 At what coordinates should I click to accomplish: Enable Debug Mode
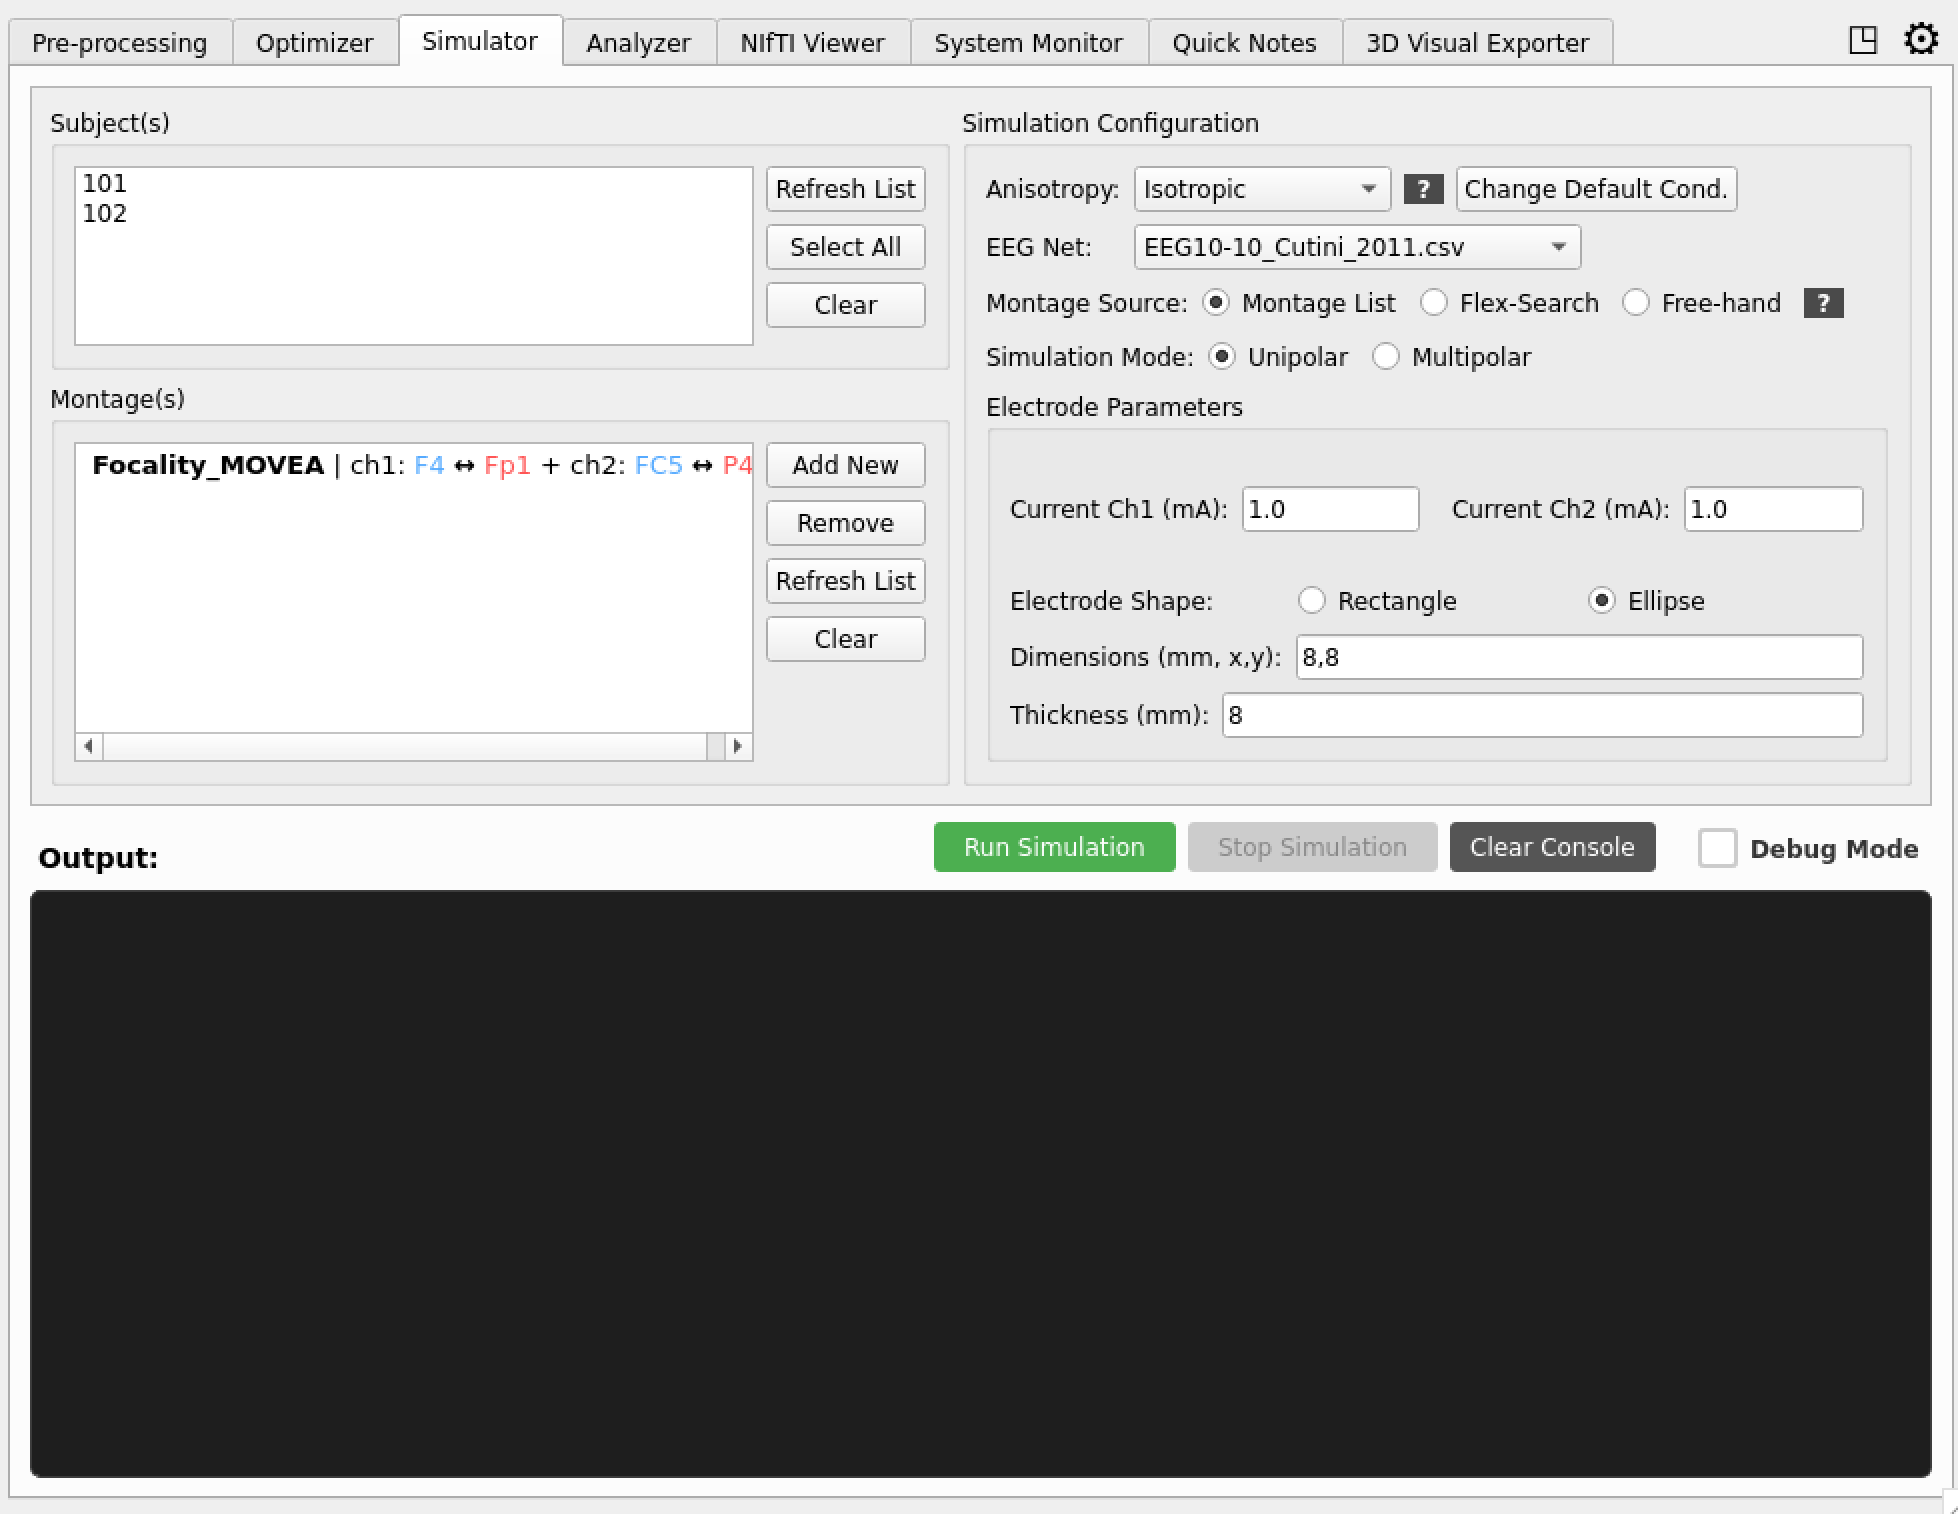coord(1719,847)
